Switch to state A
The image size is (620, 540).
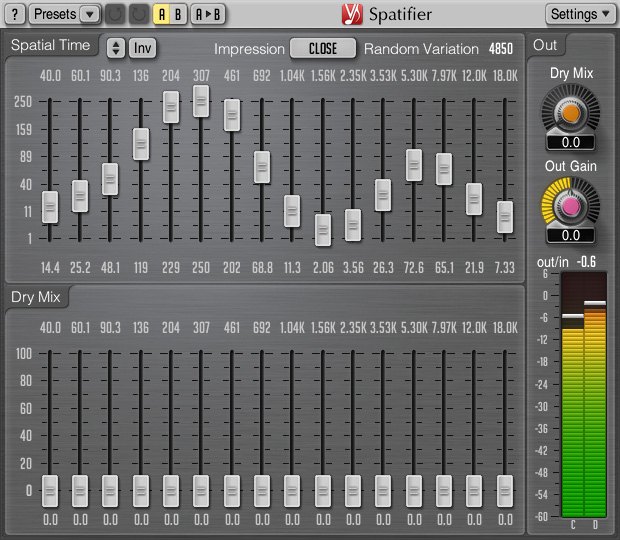(161, 14)
